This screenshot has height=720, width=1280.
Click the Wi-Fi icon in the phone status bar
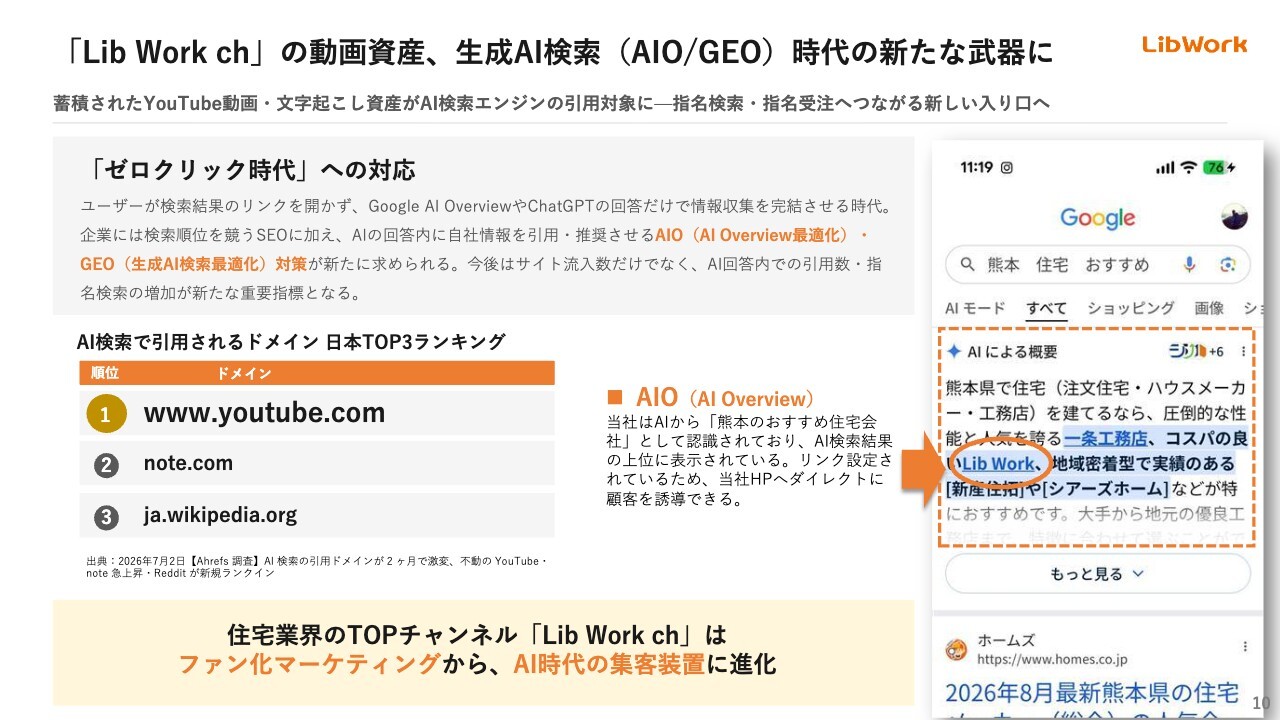(x=1188, y=167)
